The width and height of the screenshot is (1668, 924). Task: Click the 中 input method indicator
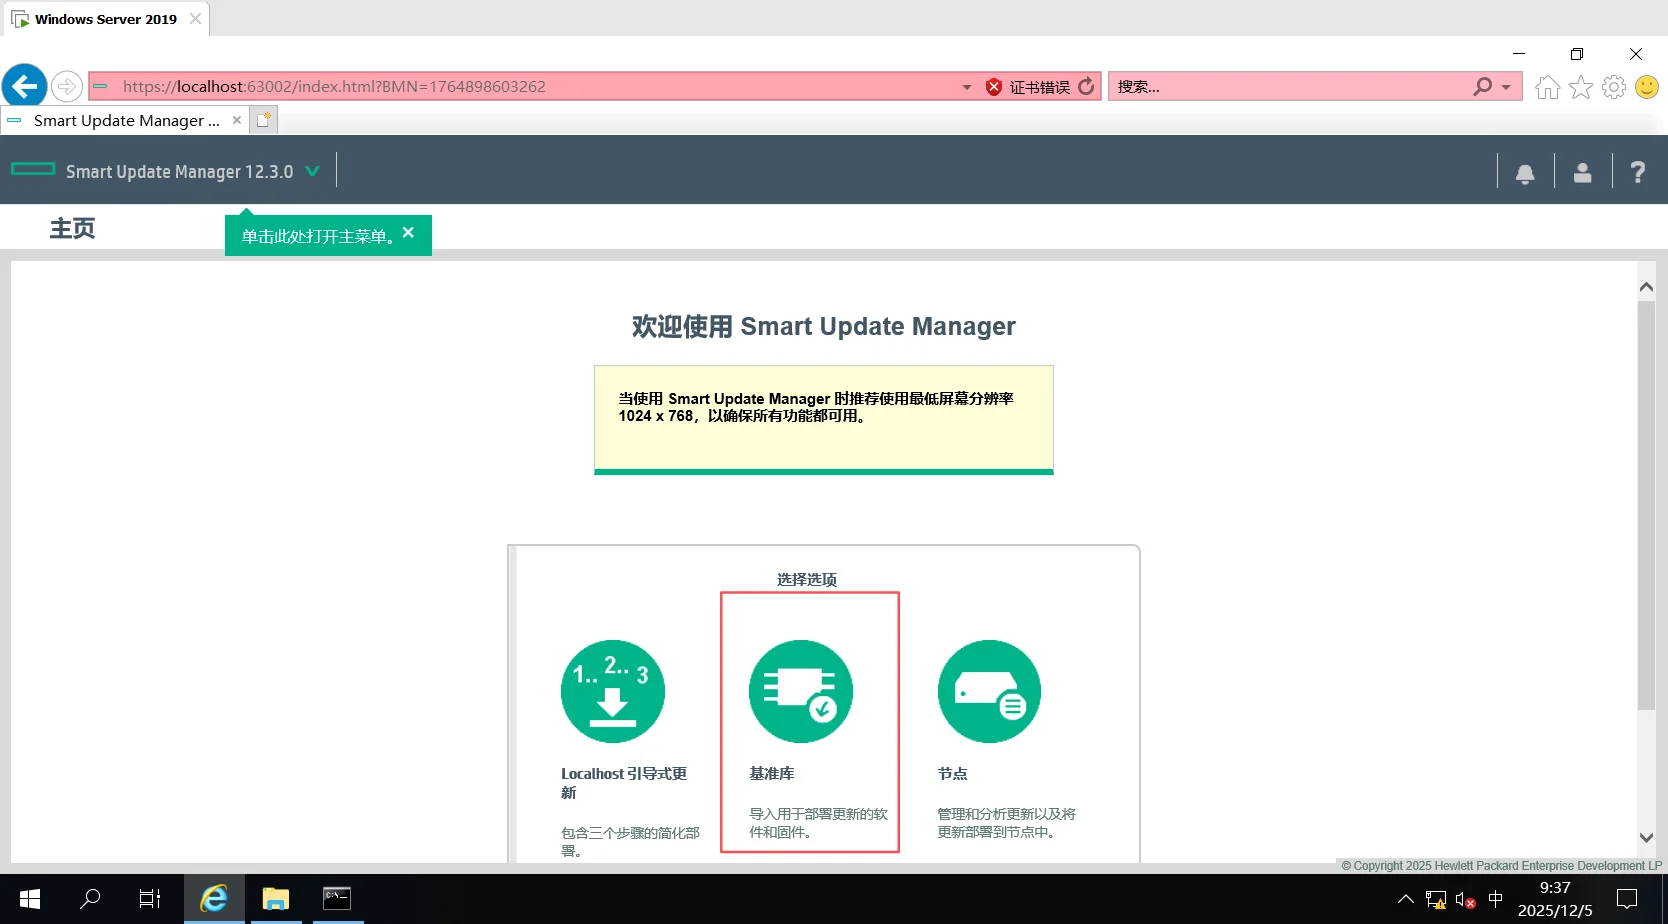pos(1496,899)
